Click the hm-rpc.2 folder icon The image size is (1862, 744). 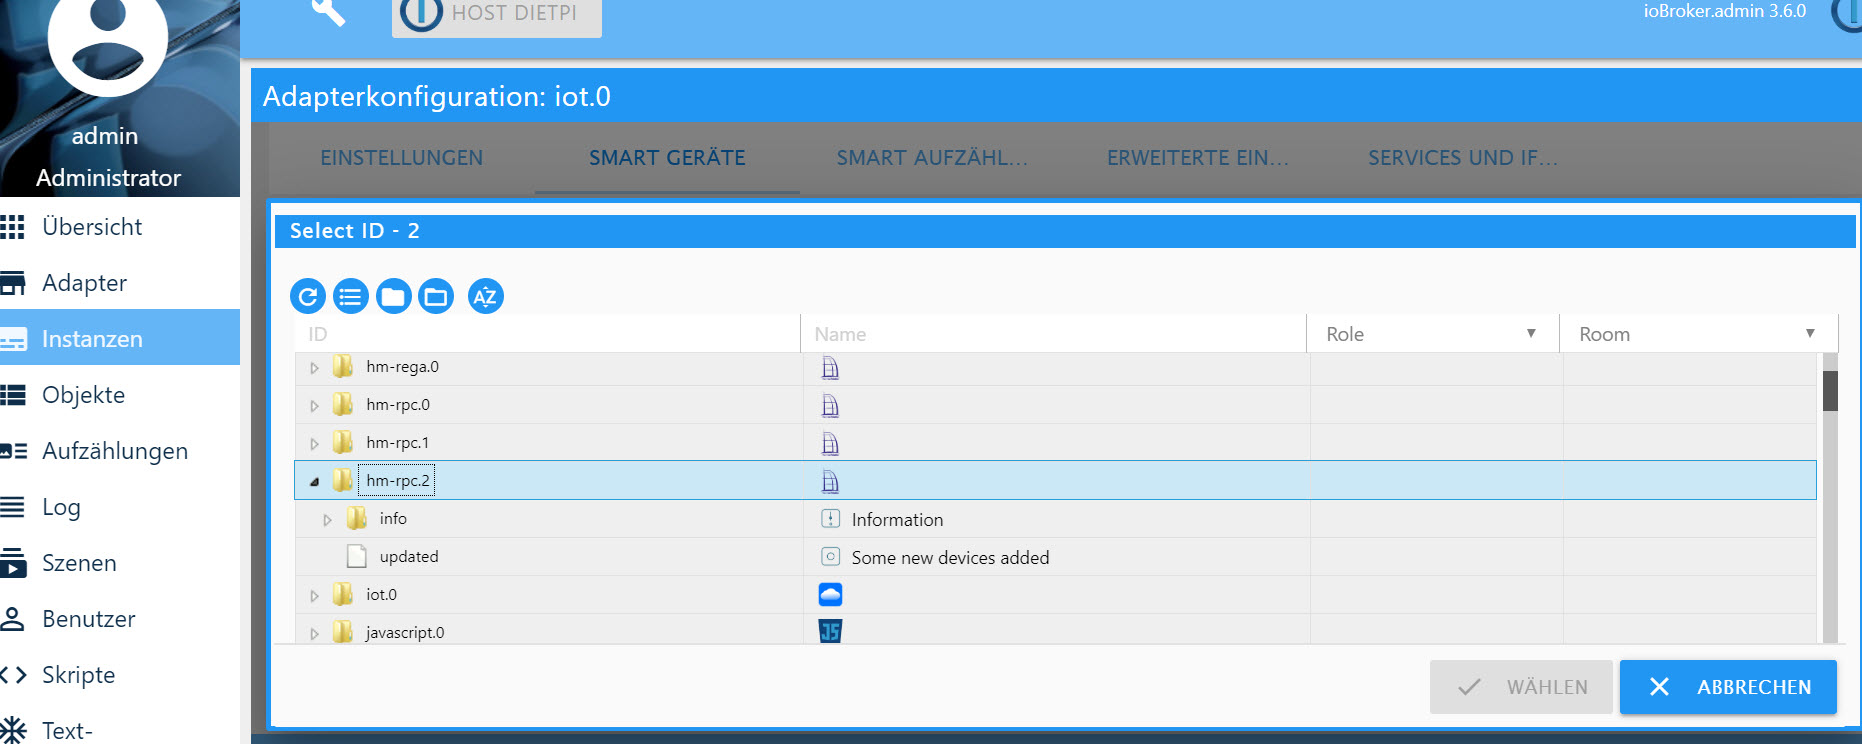[x=343, y=481]
